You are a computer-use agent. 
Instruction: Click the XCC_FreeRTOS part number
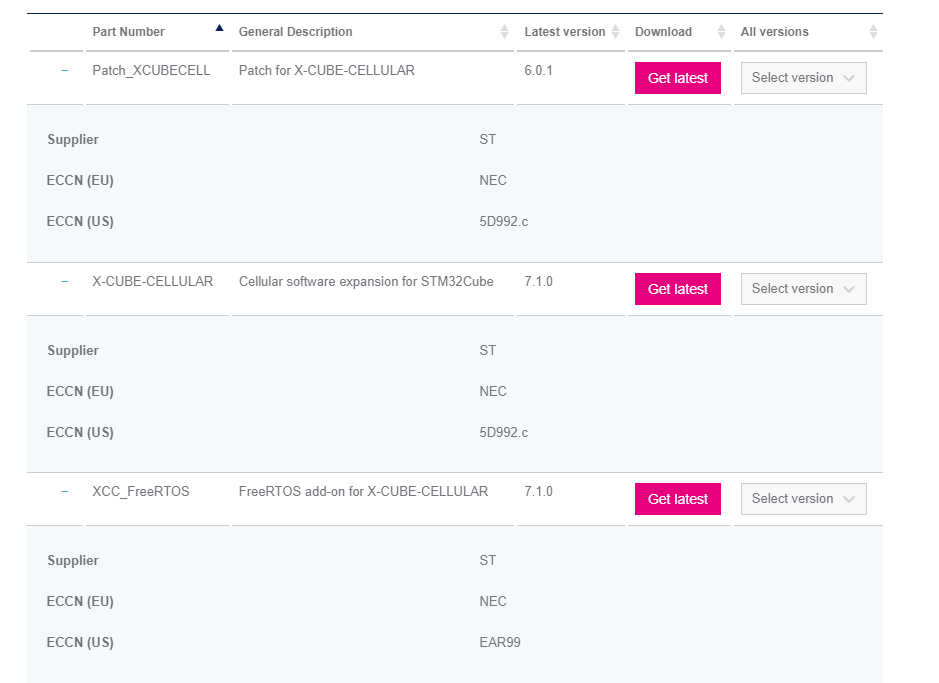[x=141, y=491]
